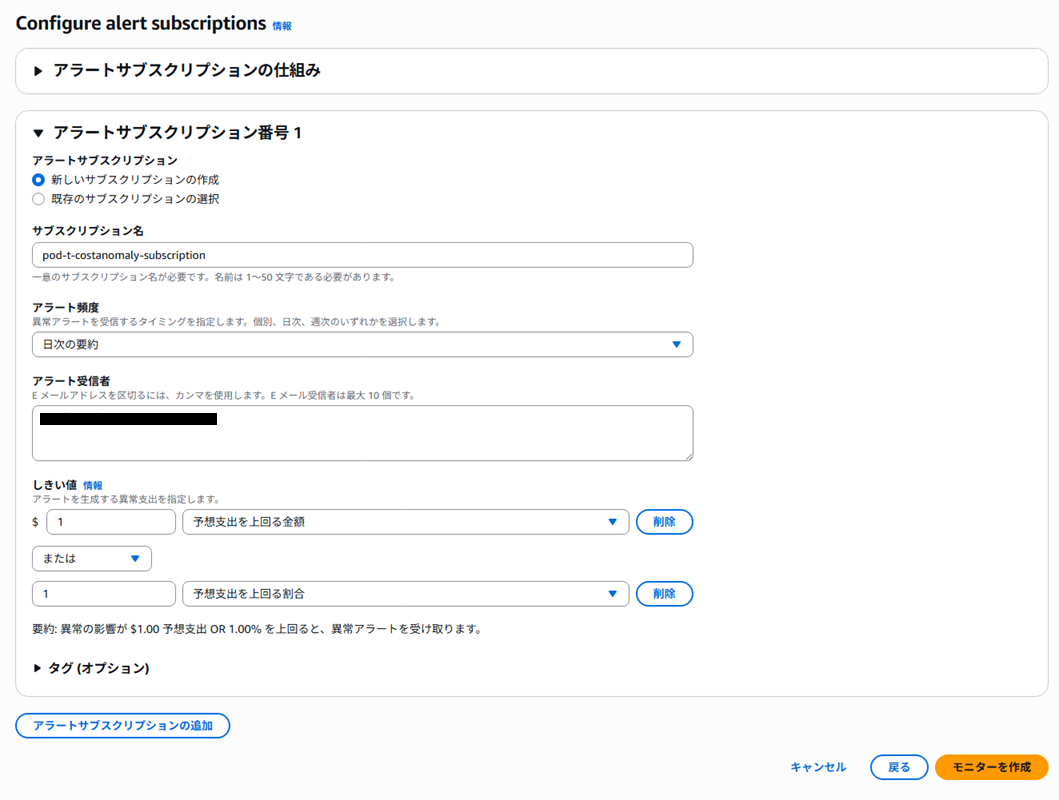Click the resize grip of the recipients textarea
Screen dimensions: 1059x800
(688, 456)
